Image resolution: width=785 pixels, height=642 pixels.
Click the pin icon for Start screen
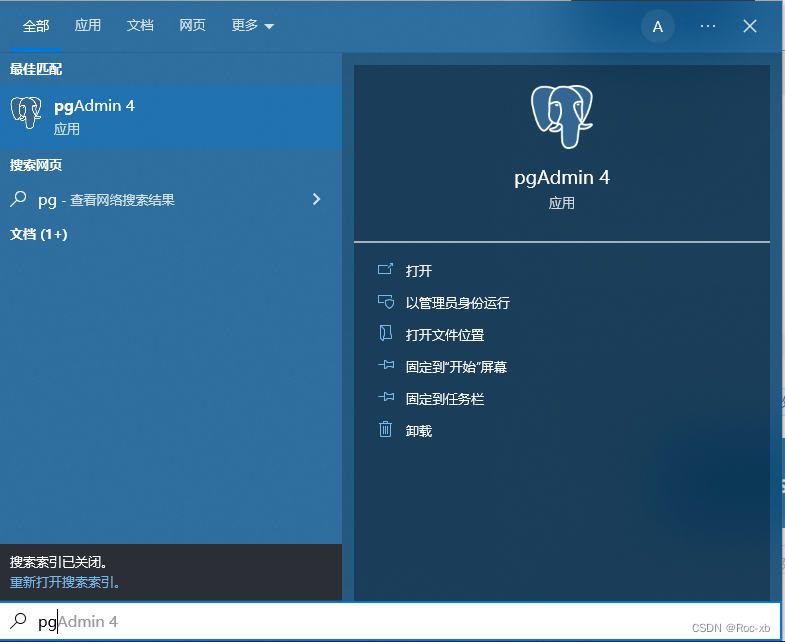click(x=386, y=365)
